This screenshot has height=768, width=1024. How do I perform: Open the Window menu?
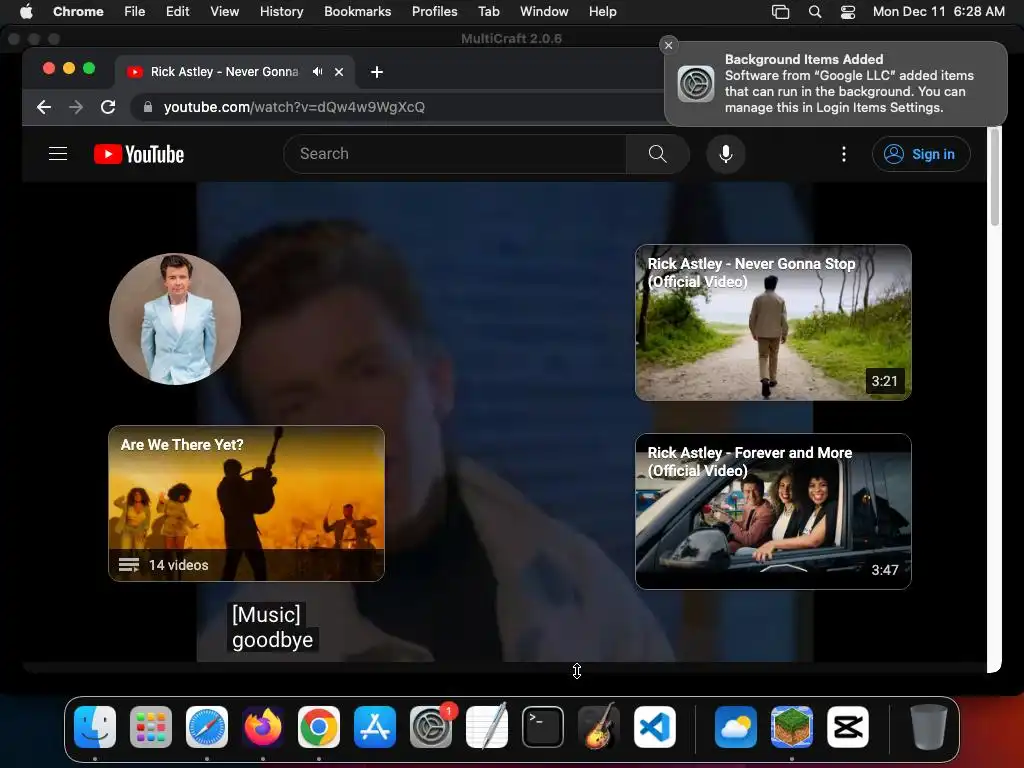pyautogui.click(x=544, y=11)
